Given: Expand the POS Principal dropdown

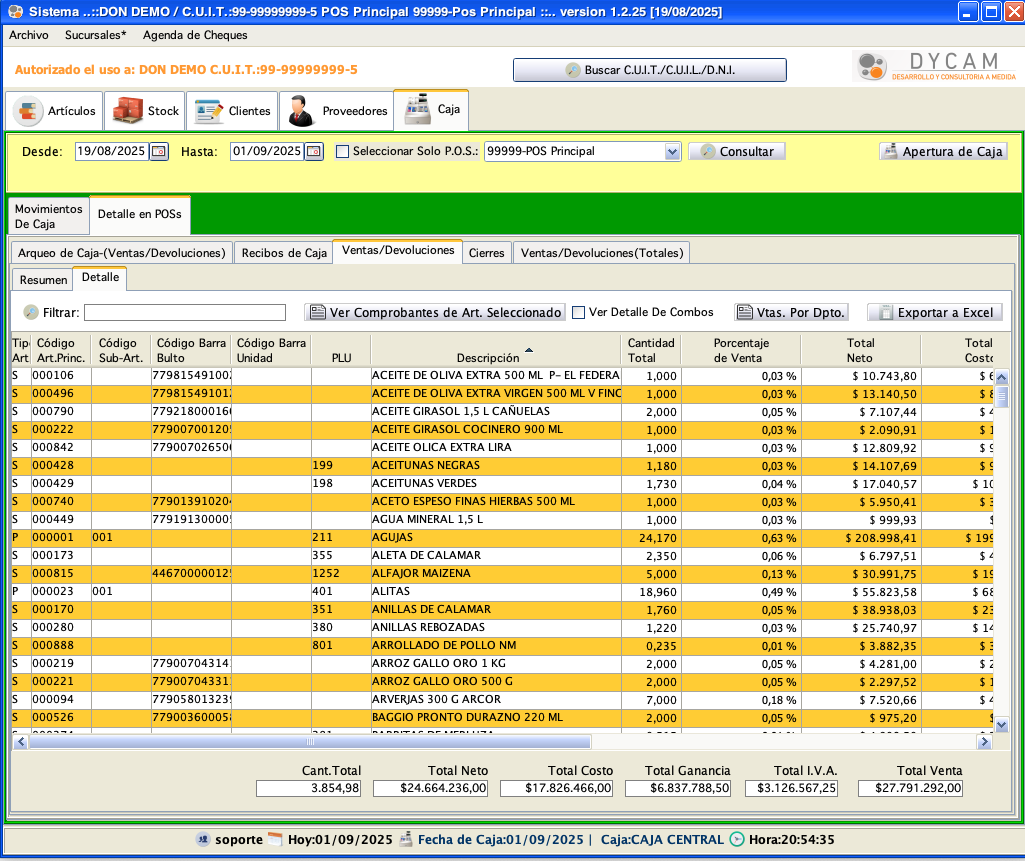Looking at the screenshot, I should pyautogui.click(x=672, y=152).
